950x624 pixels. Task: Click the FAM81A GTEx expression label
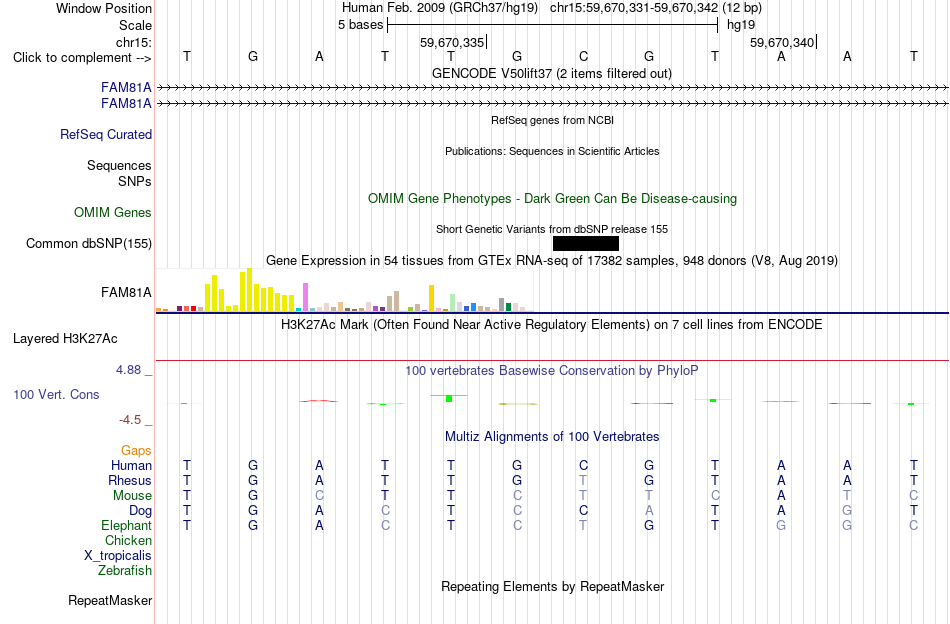126,293
